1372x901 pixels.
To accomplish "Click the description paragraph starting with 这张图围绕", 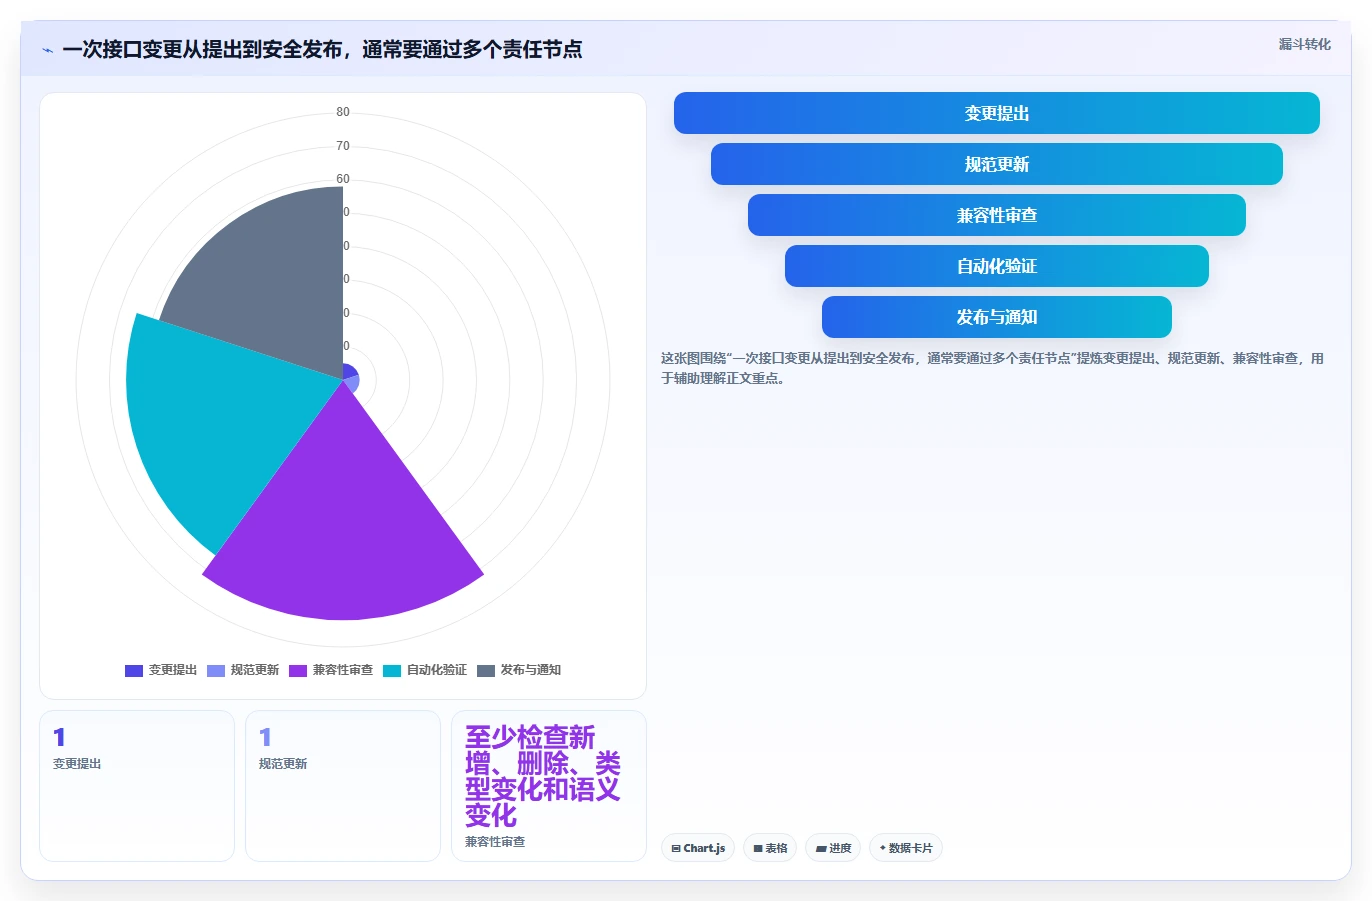I will (x=992, y=368).
